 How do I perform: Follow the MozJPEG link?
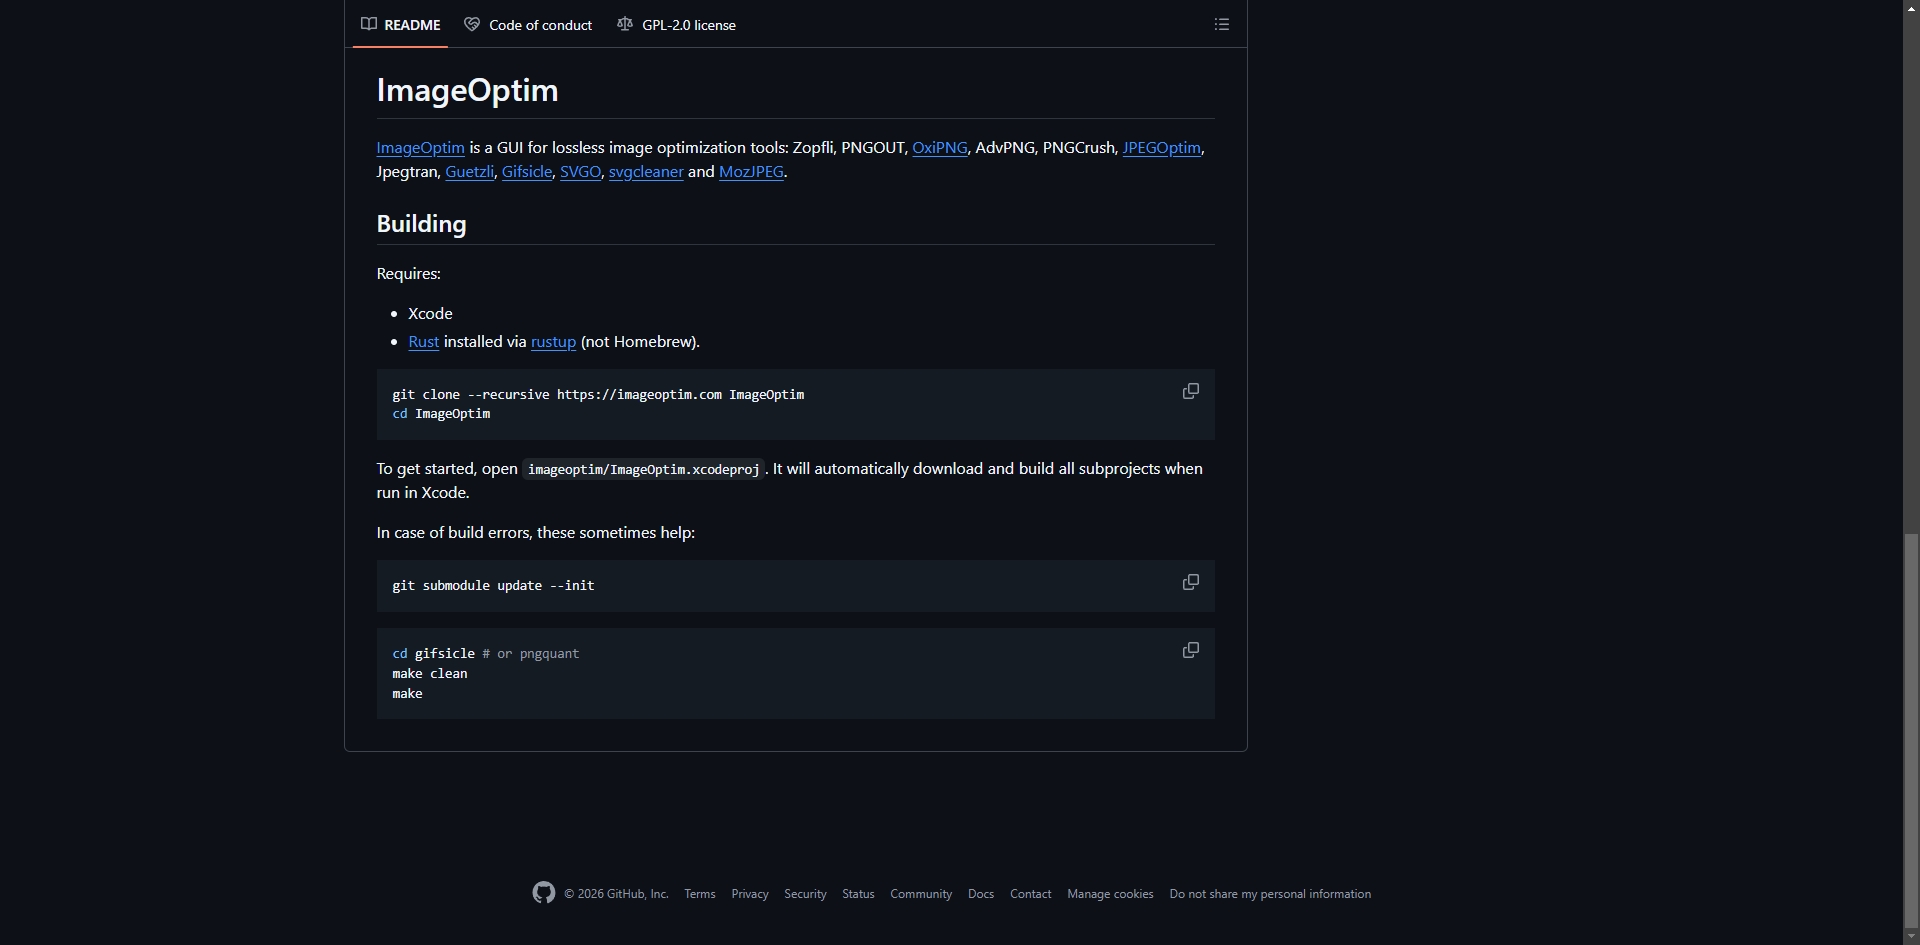(x=751, y=172)
